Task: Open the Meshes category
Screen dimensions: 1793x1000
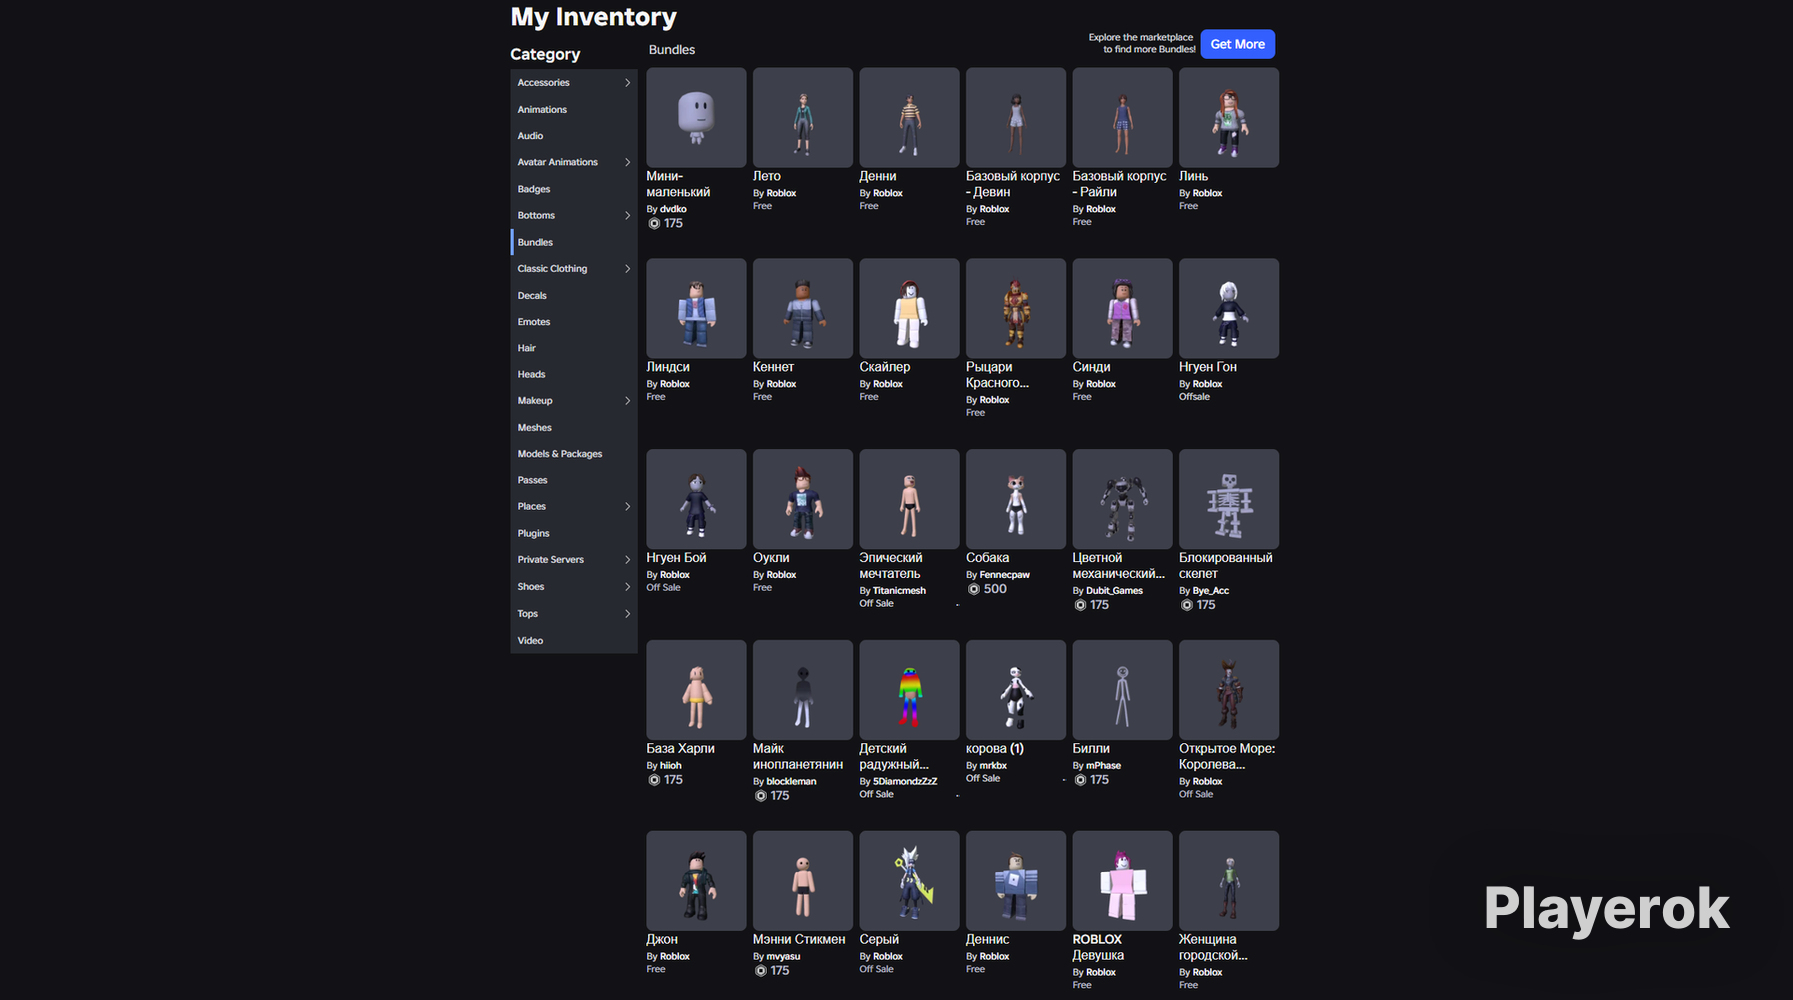Action: (574, 428)
